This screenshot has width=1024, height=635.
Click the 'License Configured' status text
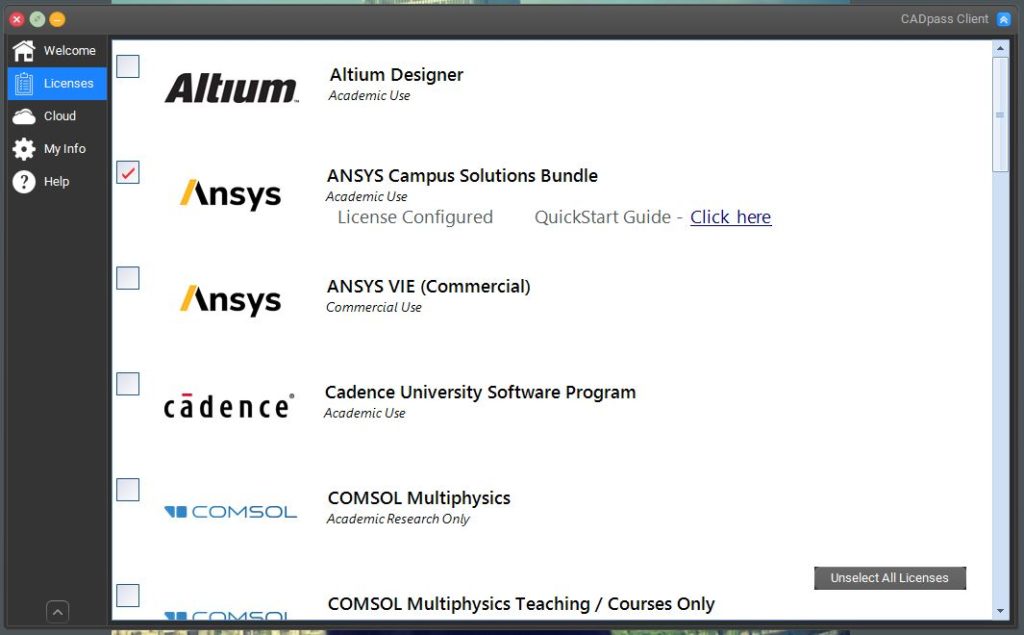coord(415,217)
